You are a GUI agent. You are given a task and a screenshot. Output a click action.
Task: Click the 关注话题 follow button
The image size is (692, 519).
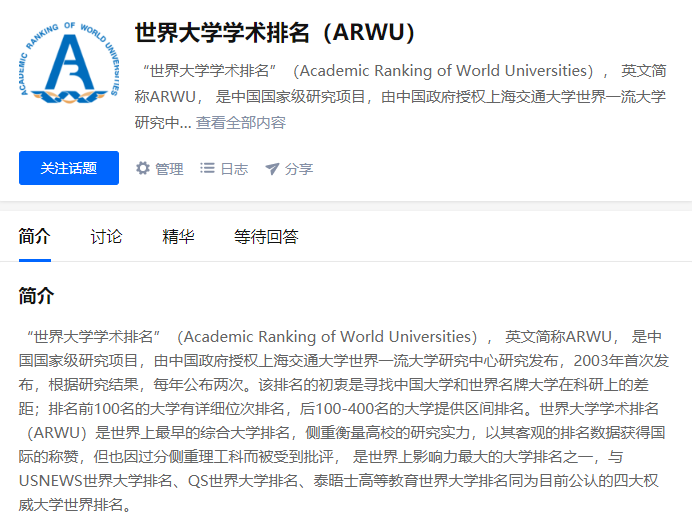69,168
